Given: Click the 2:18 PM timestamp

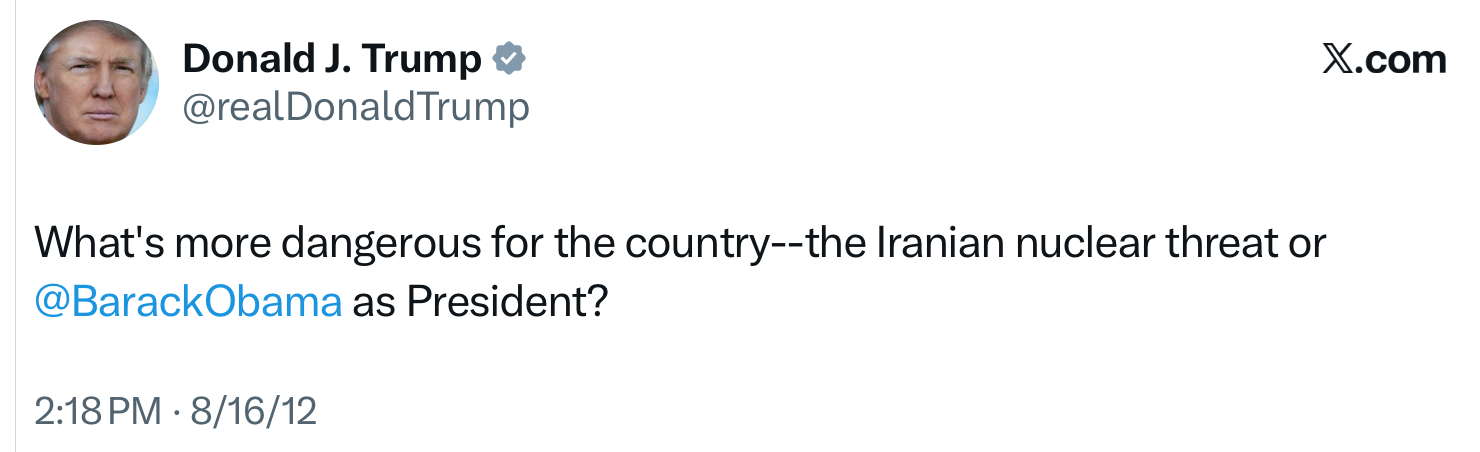Looking at the screenshot, I should 97,411.
